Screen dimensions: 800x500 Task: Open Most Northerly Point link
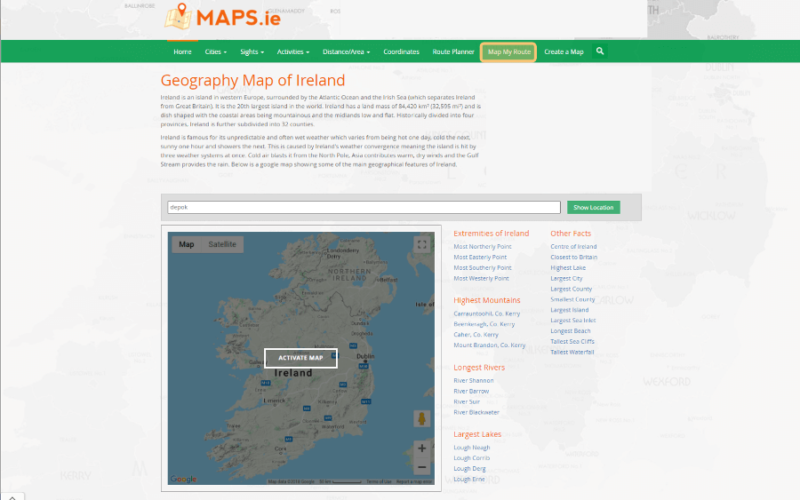coord(482,246)
